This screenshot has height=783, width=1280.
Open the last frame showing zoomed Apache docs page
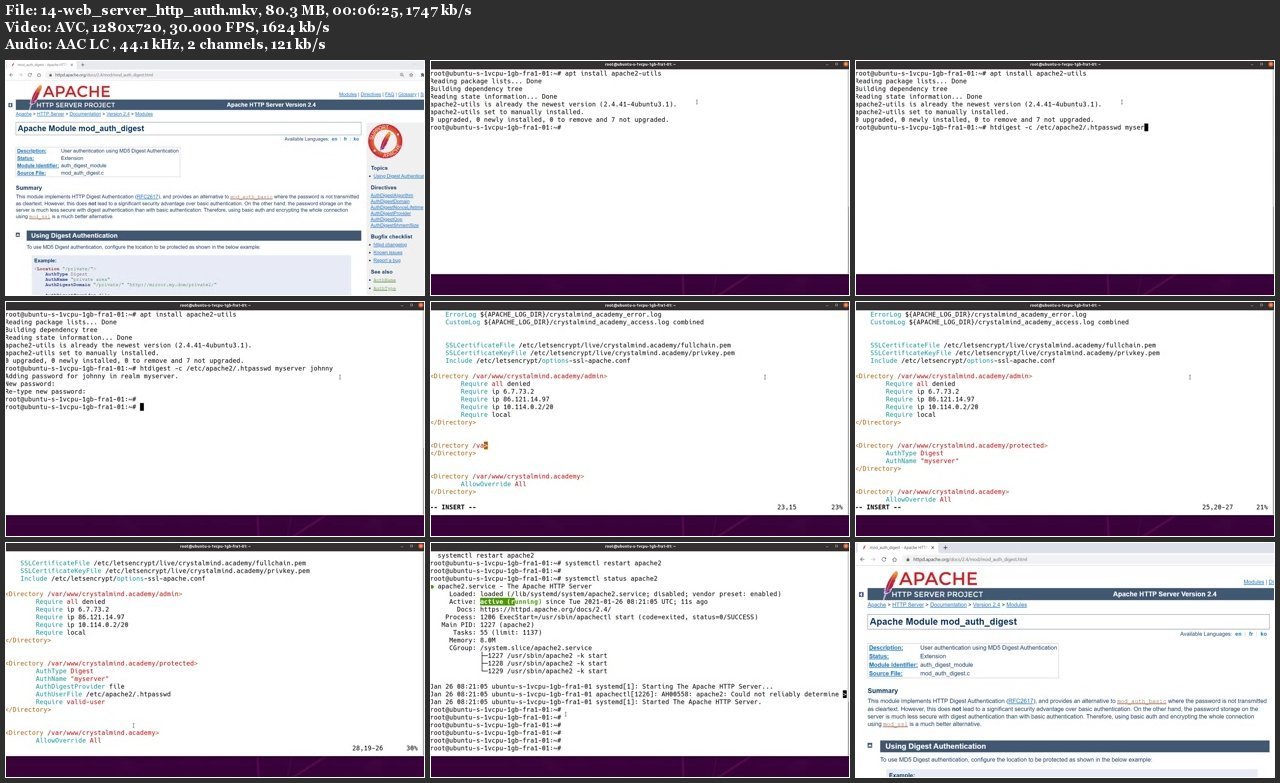1065,660
